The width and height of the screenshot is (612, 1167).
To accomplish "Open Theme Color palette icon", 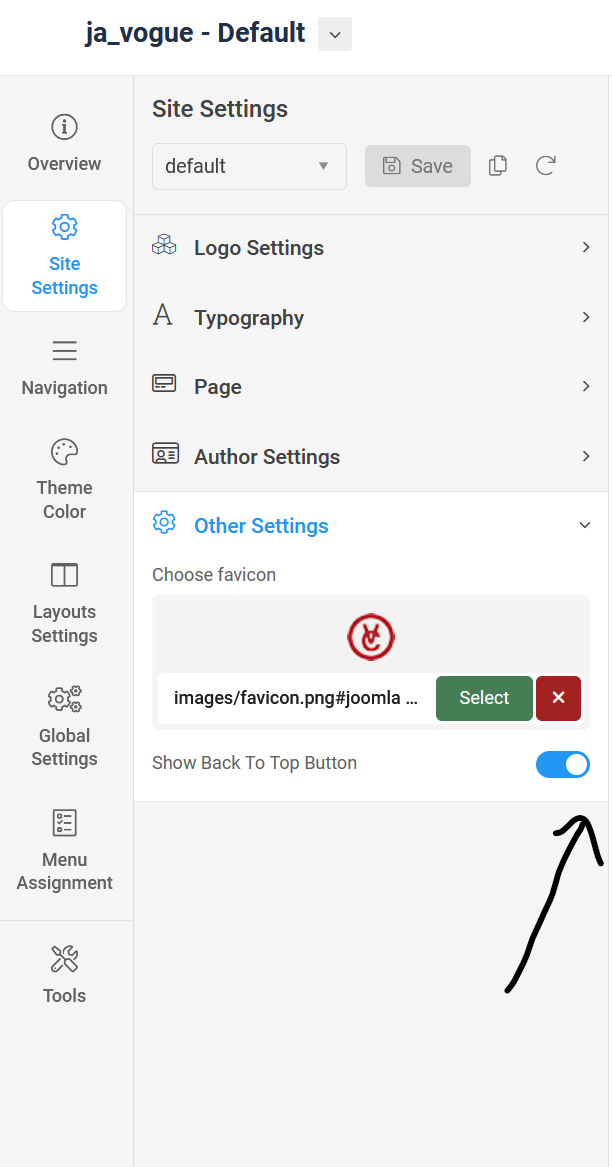I will [x=65, y=451].
